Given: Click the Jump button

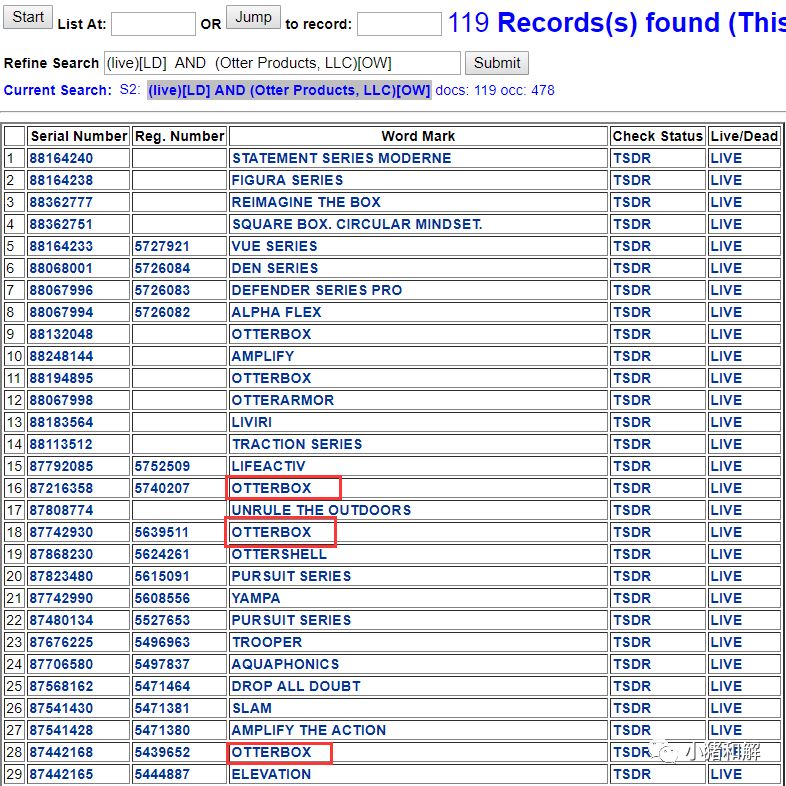Looking at the screenshot, I should [x=253, y=17].
